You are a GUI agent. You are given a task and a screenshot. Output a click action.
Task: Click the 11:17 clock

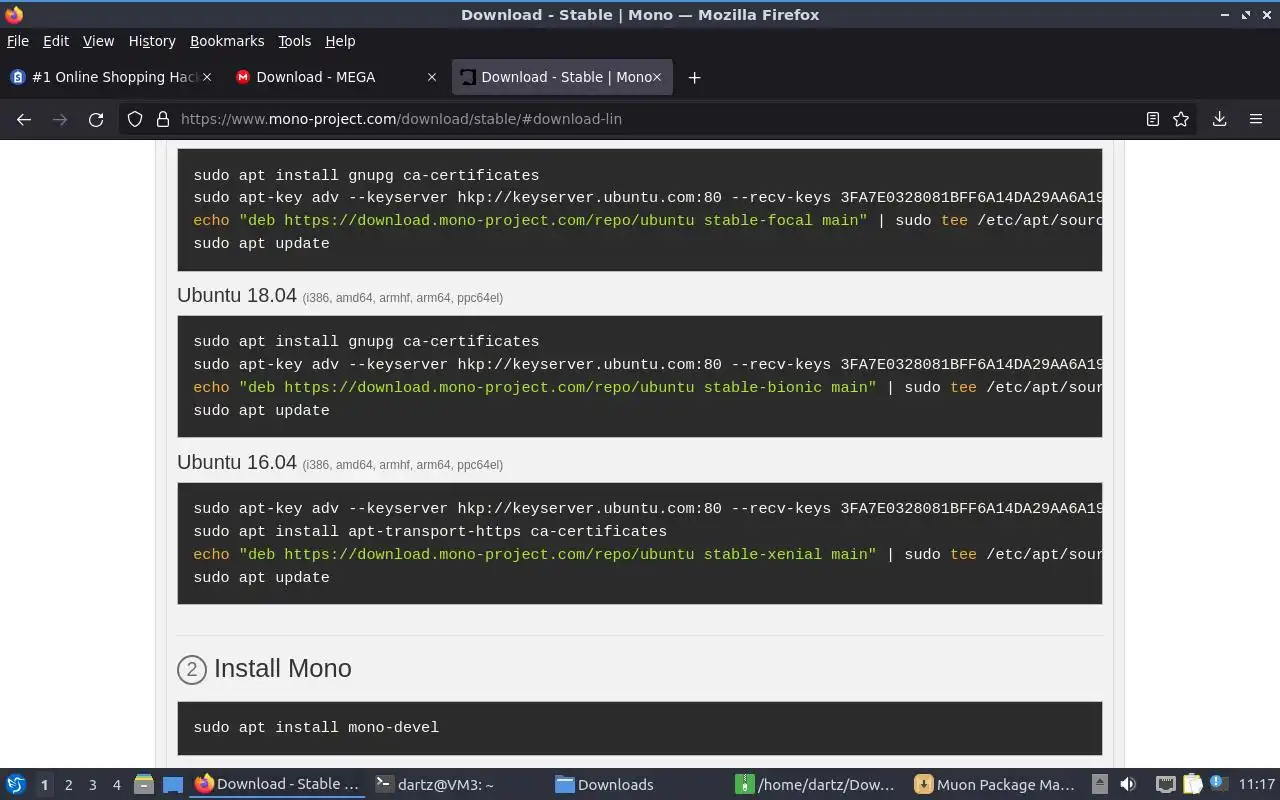(1257, 784)
